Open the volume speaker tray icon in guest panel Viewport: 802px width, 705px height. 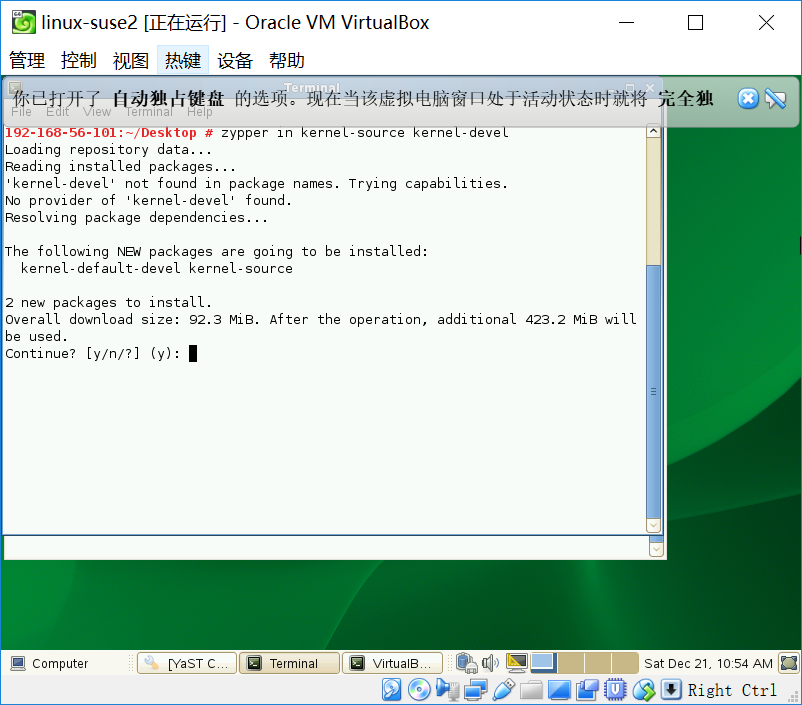490,663
